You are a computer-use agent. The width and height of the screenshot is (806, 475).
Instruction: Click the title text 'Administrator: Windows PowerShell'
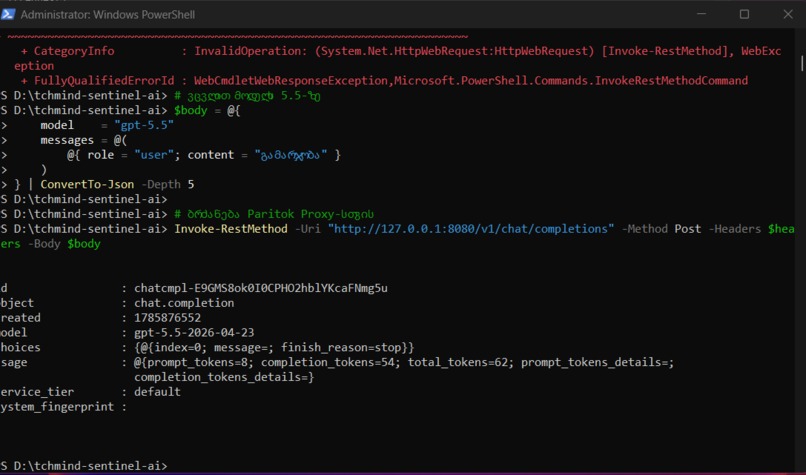click(x=107, y=14)
